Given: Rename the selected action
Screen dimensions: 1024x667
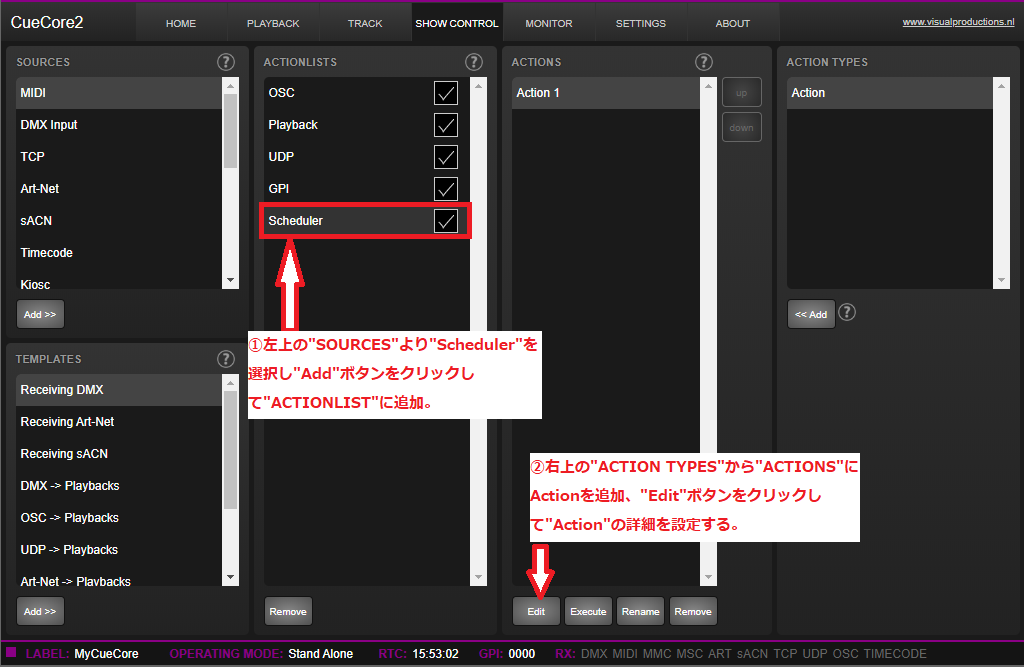Looking at the screenshot, I should [641, 611].
